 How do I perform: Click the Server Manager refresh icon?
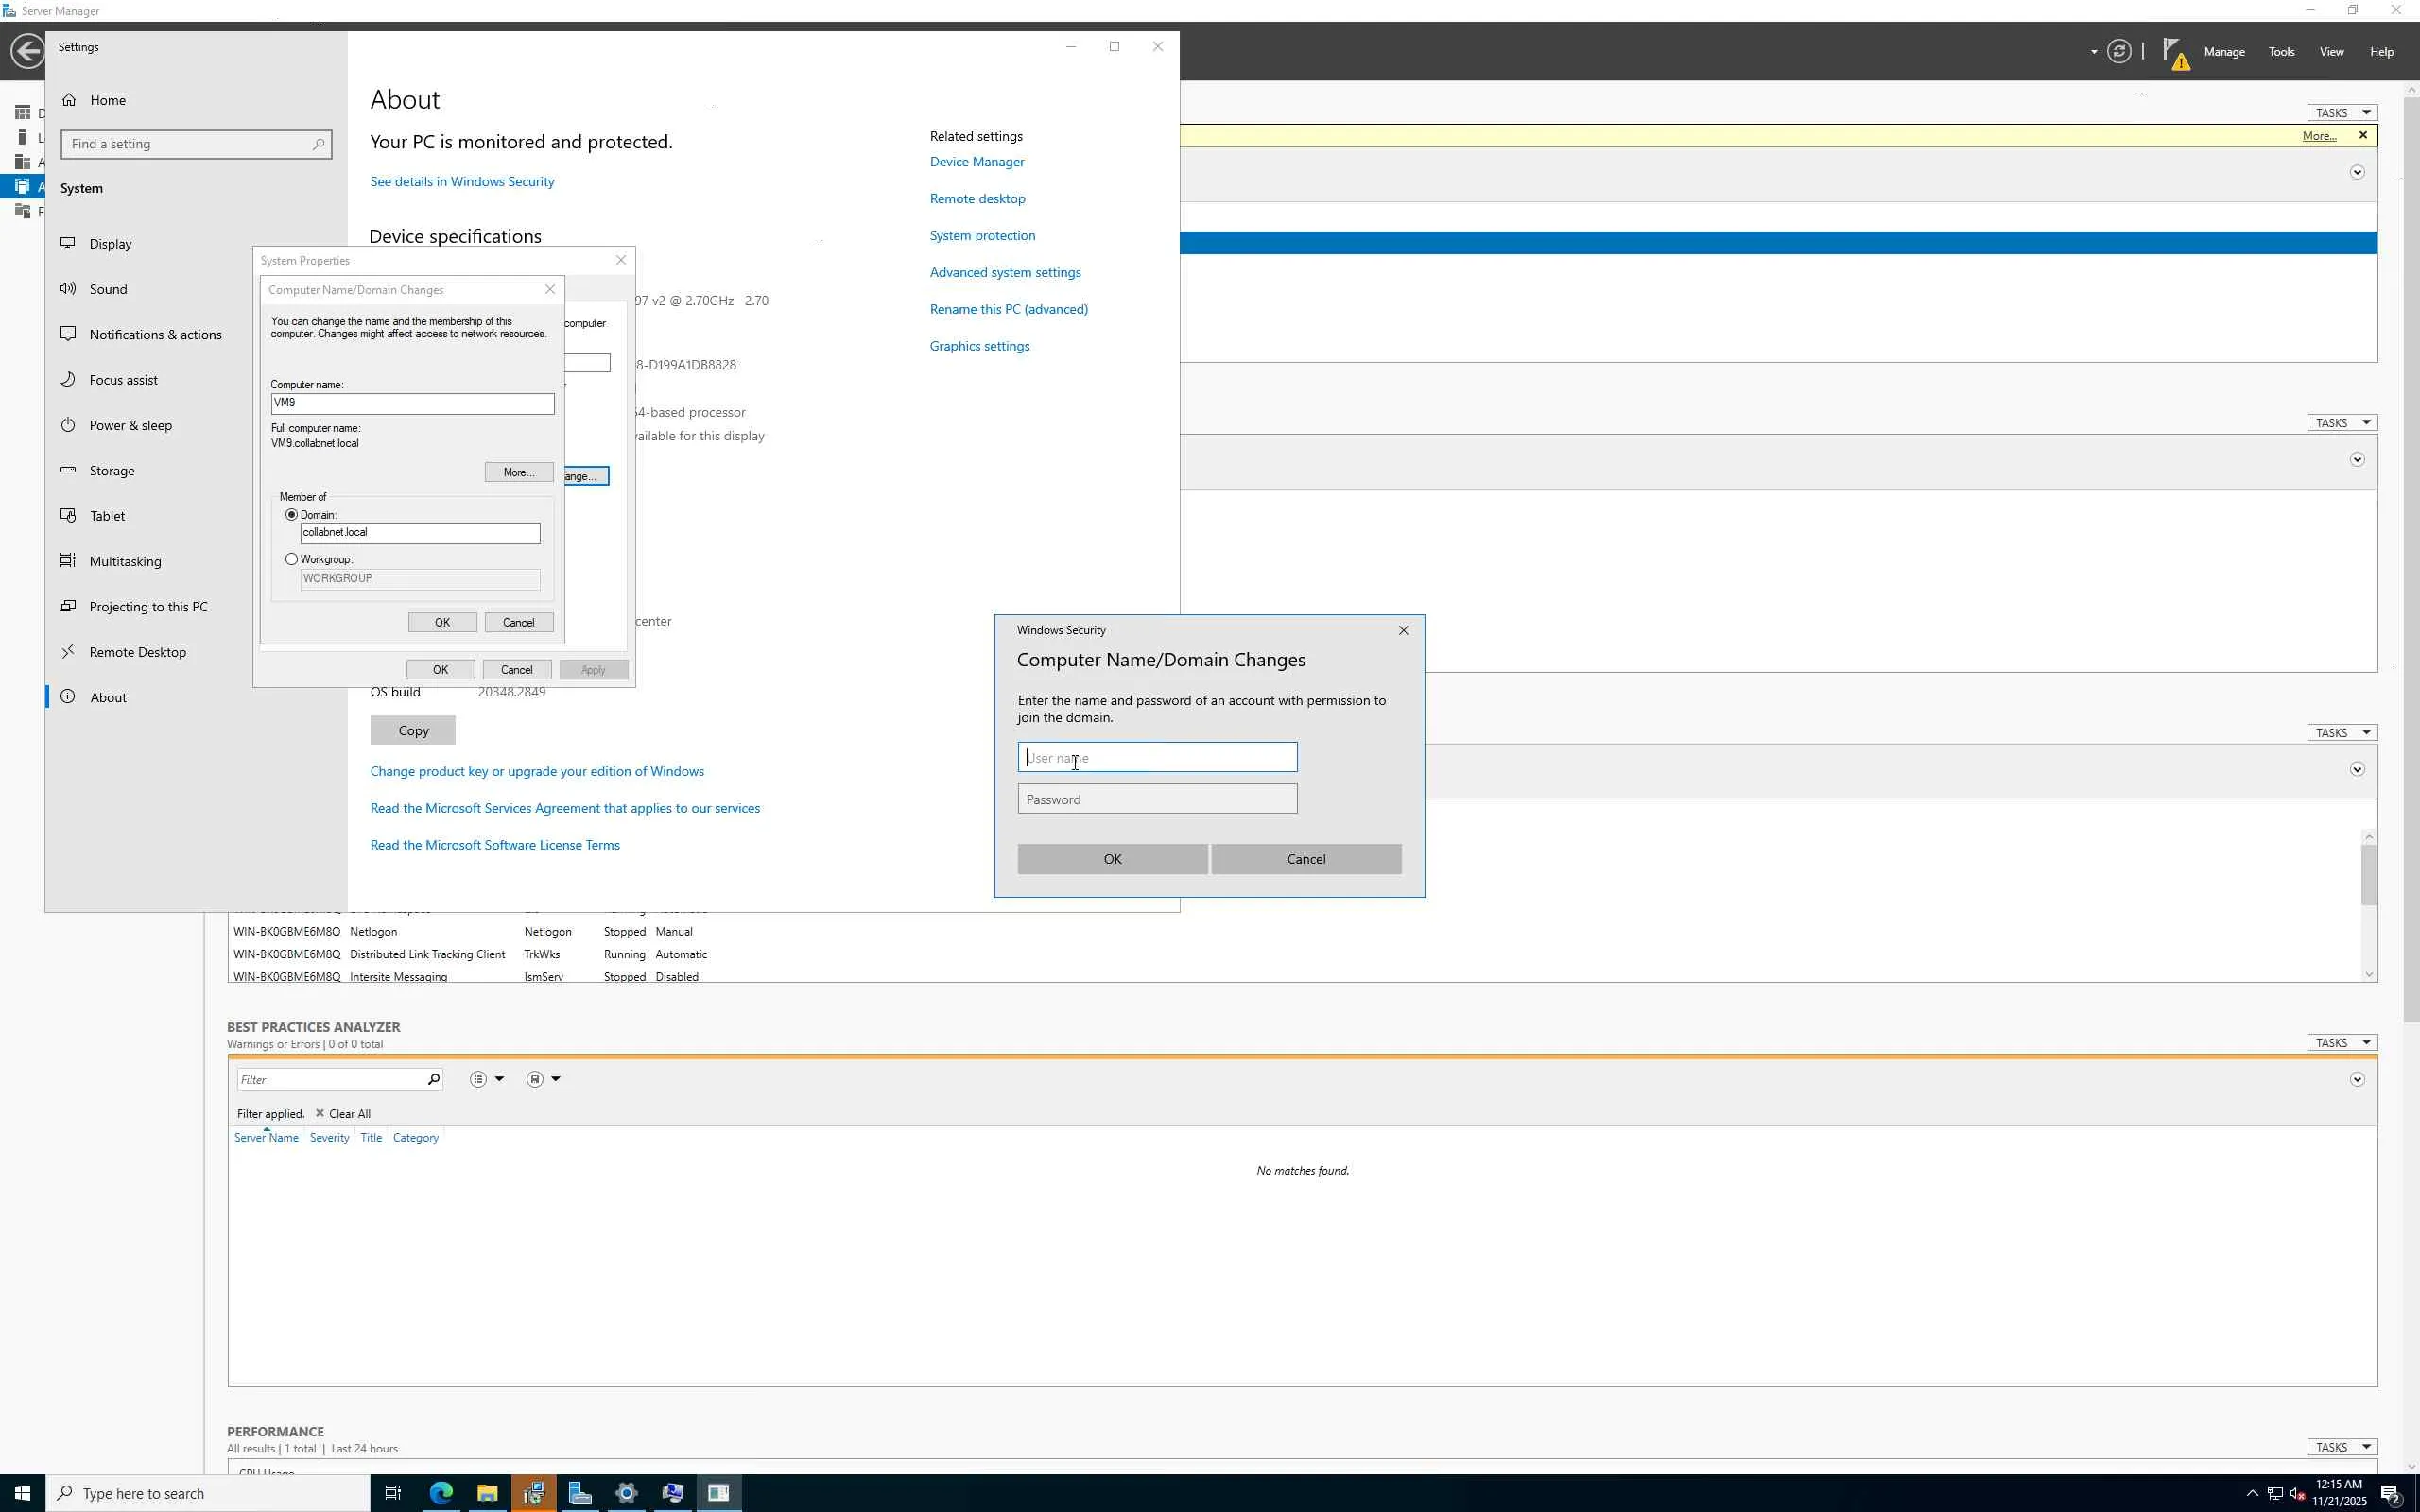click(2118, 51)
